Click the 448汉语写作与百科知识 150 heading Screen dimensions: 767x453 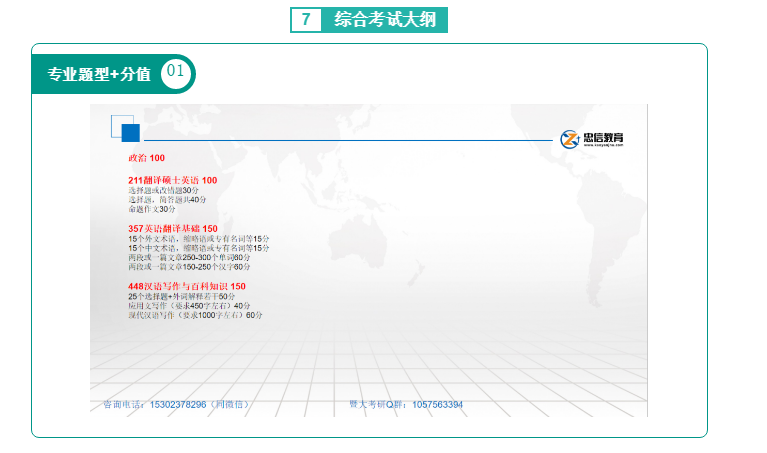pyautogui.click(x=186, y=286)
